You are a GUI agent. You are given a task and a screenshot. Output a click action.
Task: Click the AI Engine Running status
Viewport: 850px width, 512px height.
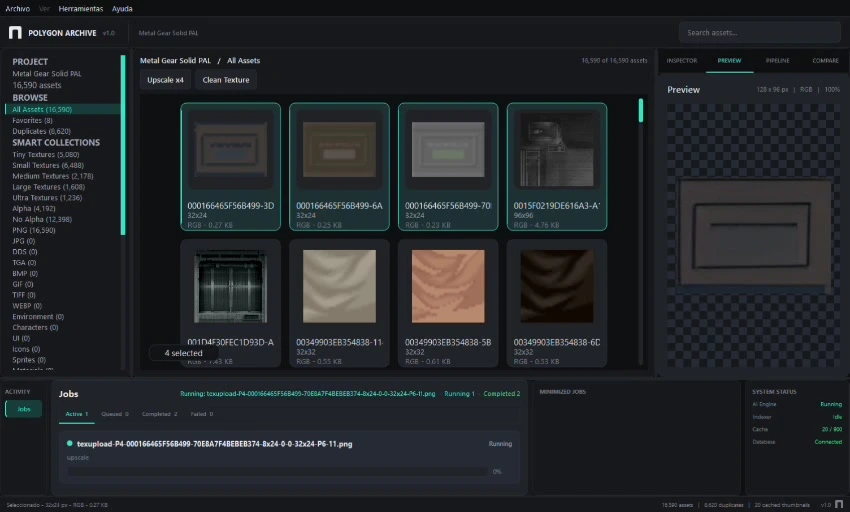[x=830, y=404]
